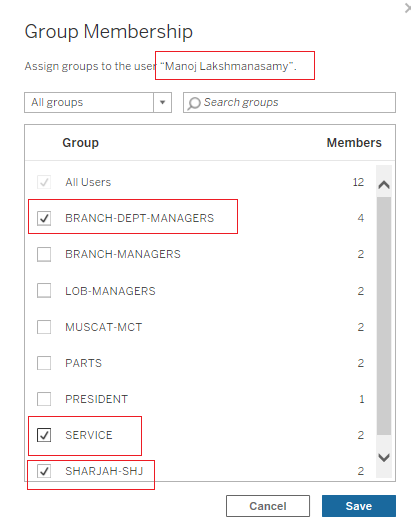
Task: Open the All groups dropdown arrow
Action: point(163,103)
